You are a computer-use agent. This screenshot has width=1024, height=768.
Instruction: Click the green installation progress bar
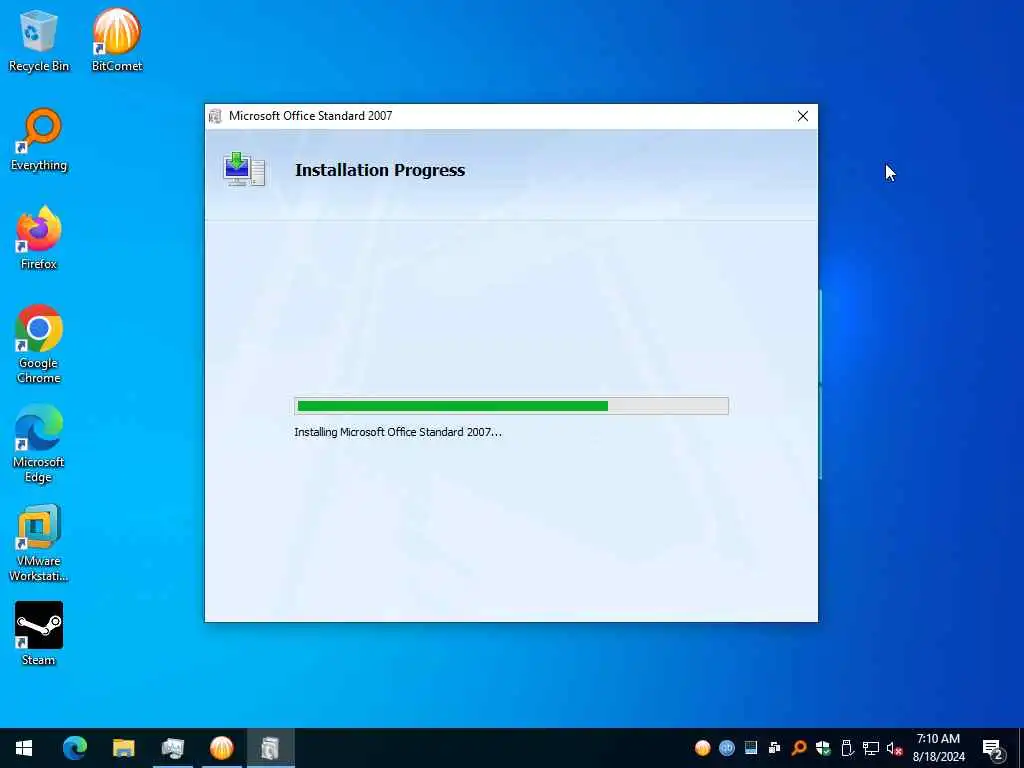[x=511, y=406]
